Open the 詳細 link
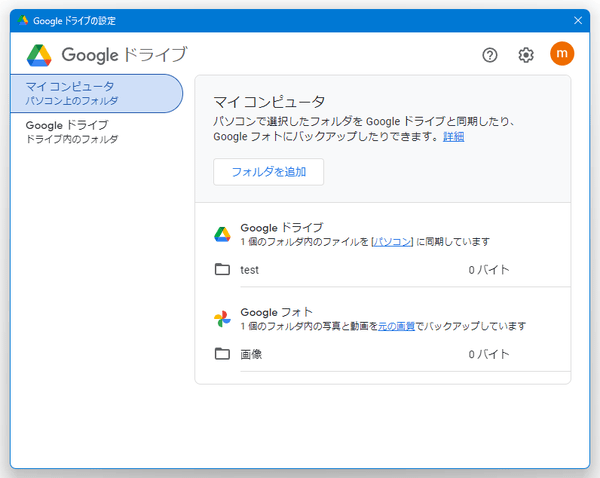This screenshot has height=478, width=600. (x=453, y=137)
